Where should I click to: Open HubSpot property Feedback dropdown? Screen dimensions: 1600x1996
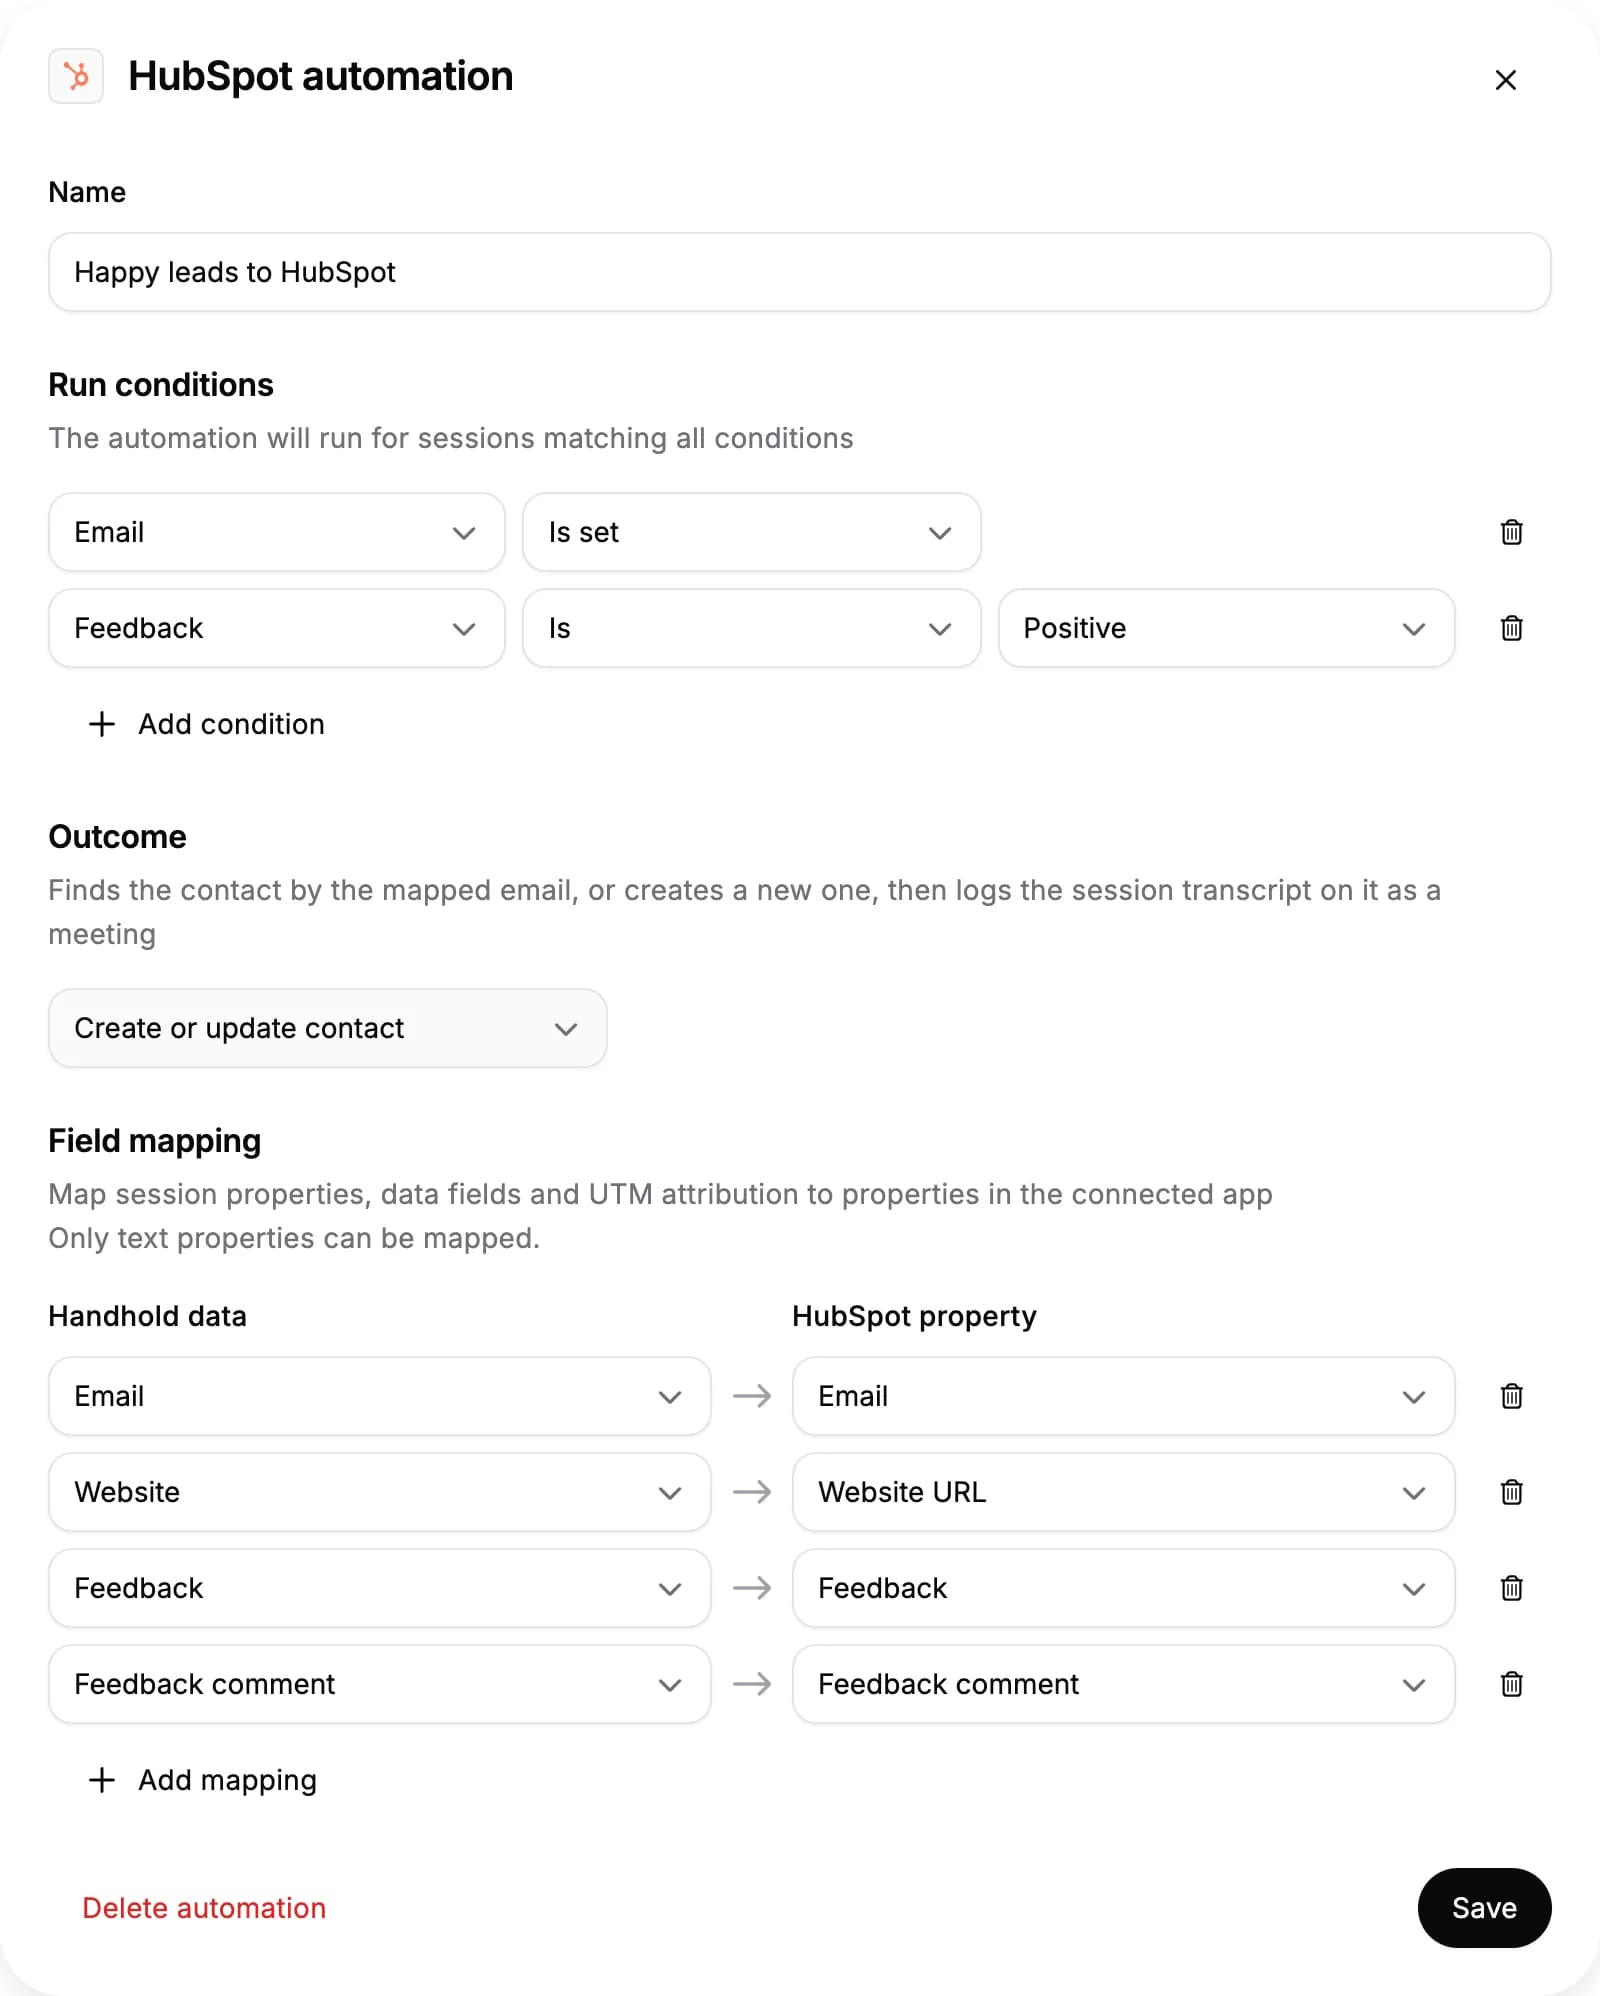click(x=1123, y=1588)
